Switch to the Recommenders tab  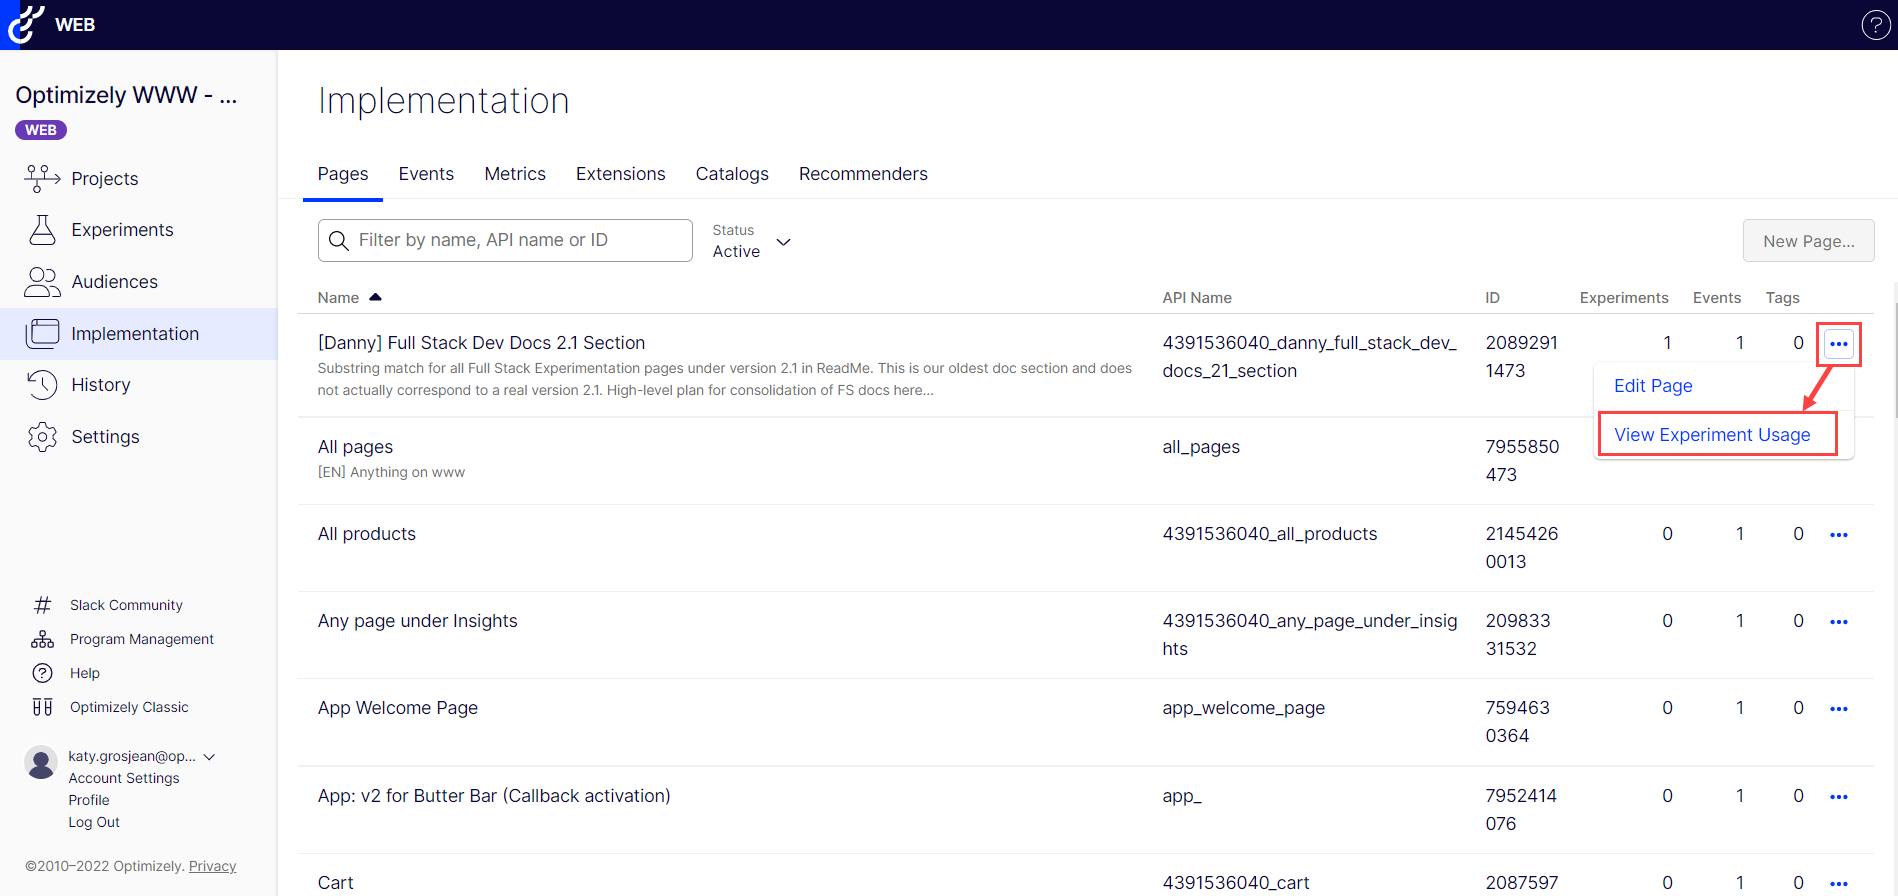(863, 174)
